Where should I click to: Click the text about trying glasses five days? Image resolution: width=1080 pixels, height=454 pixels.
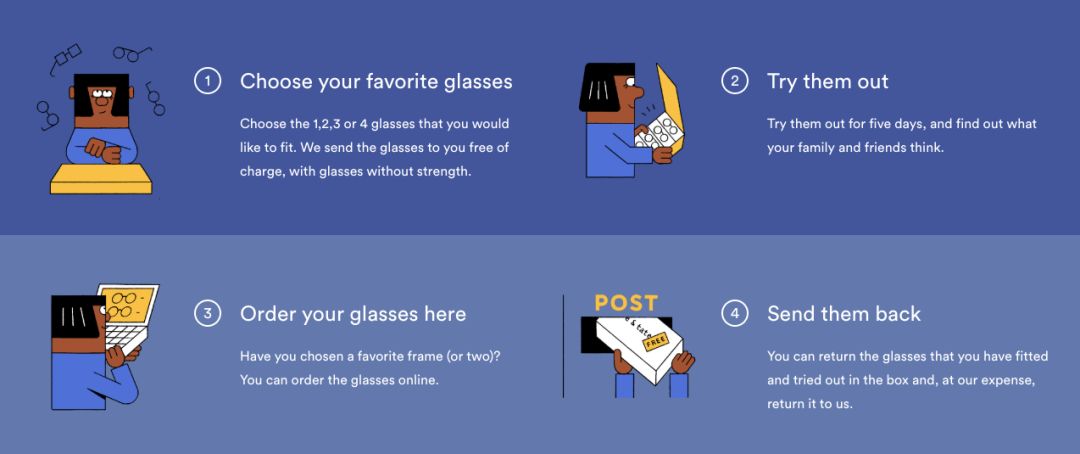click(901, 135)
